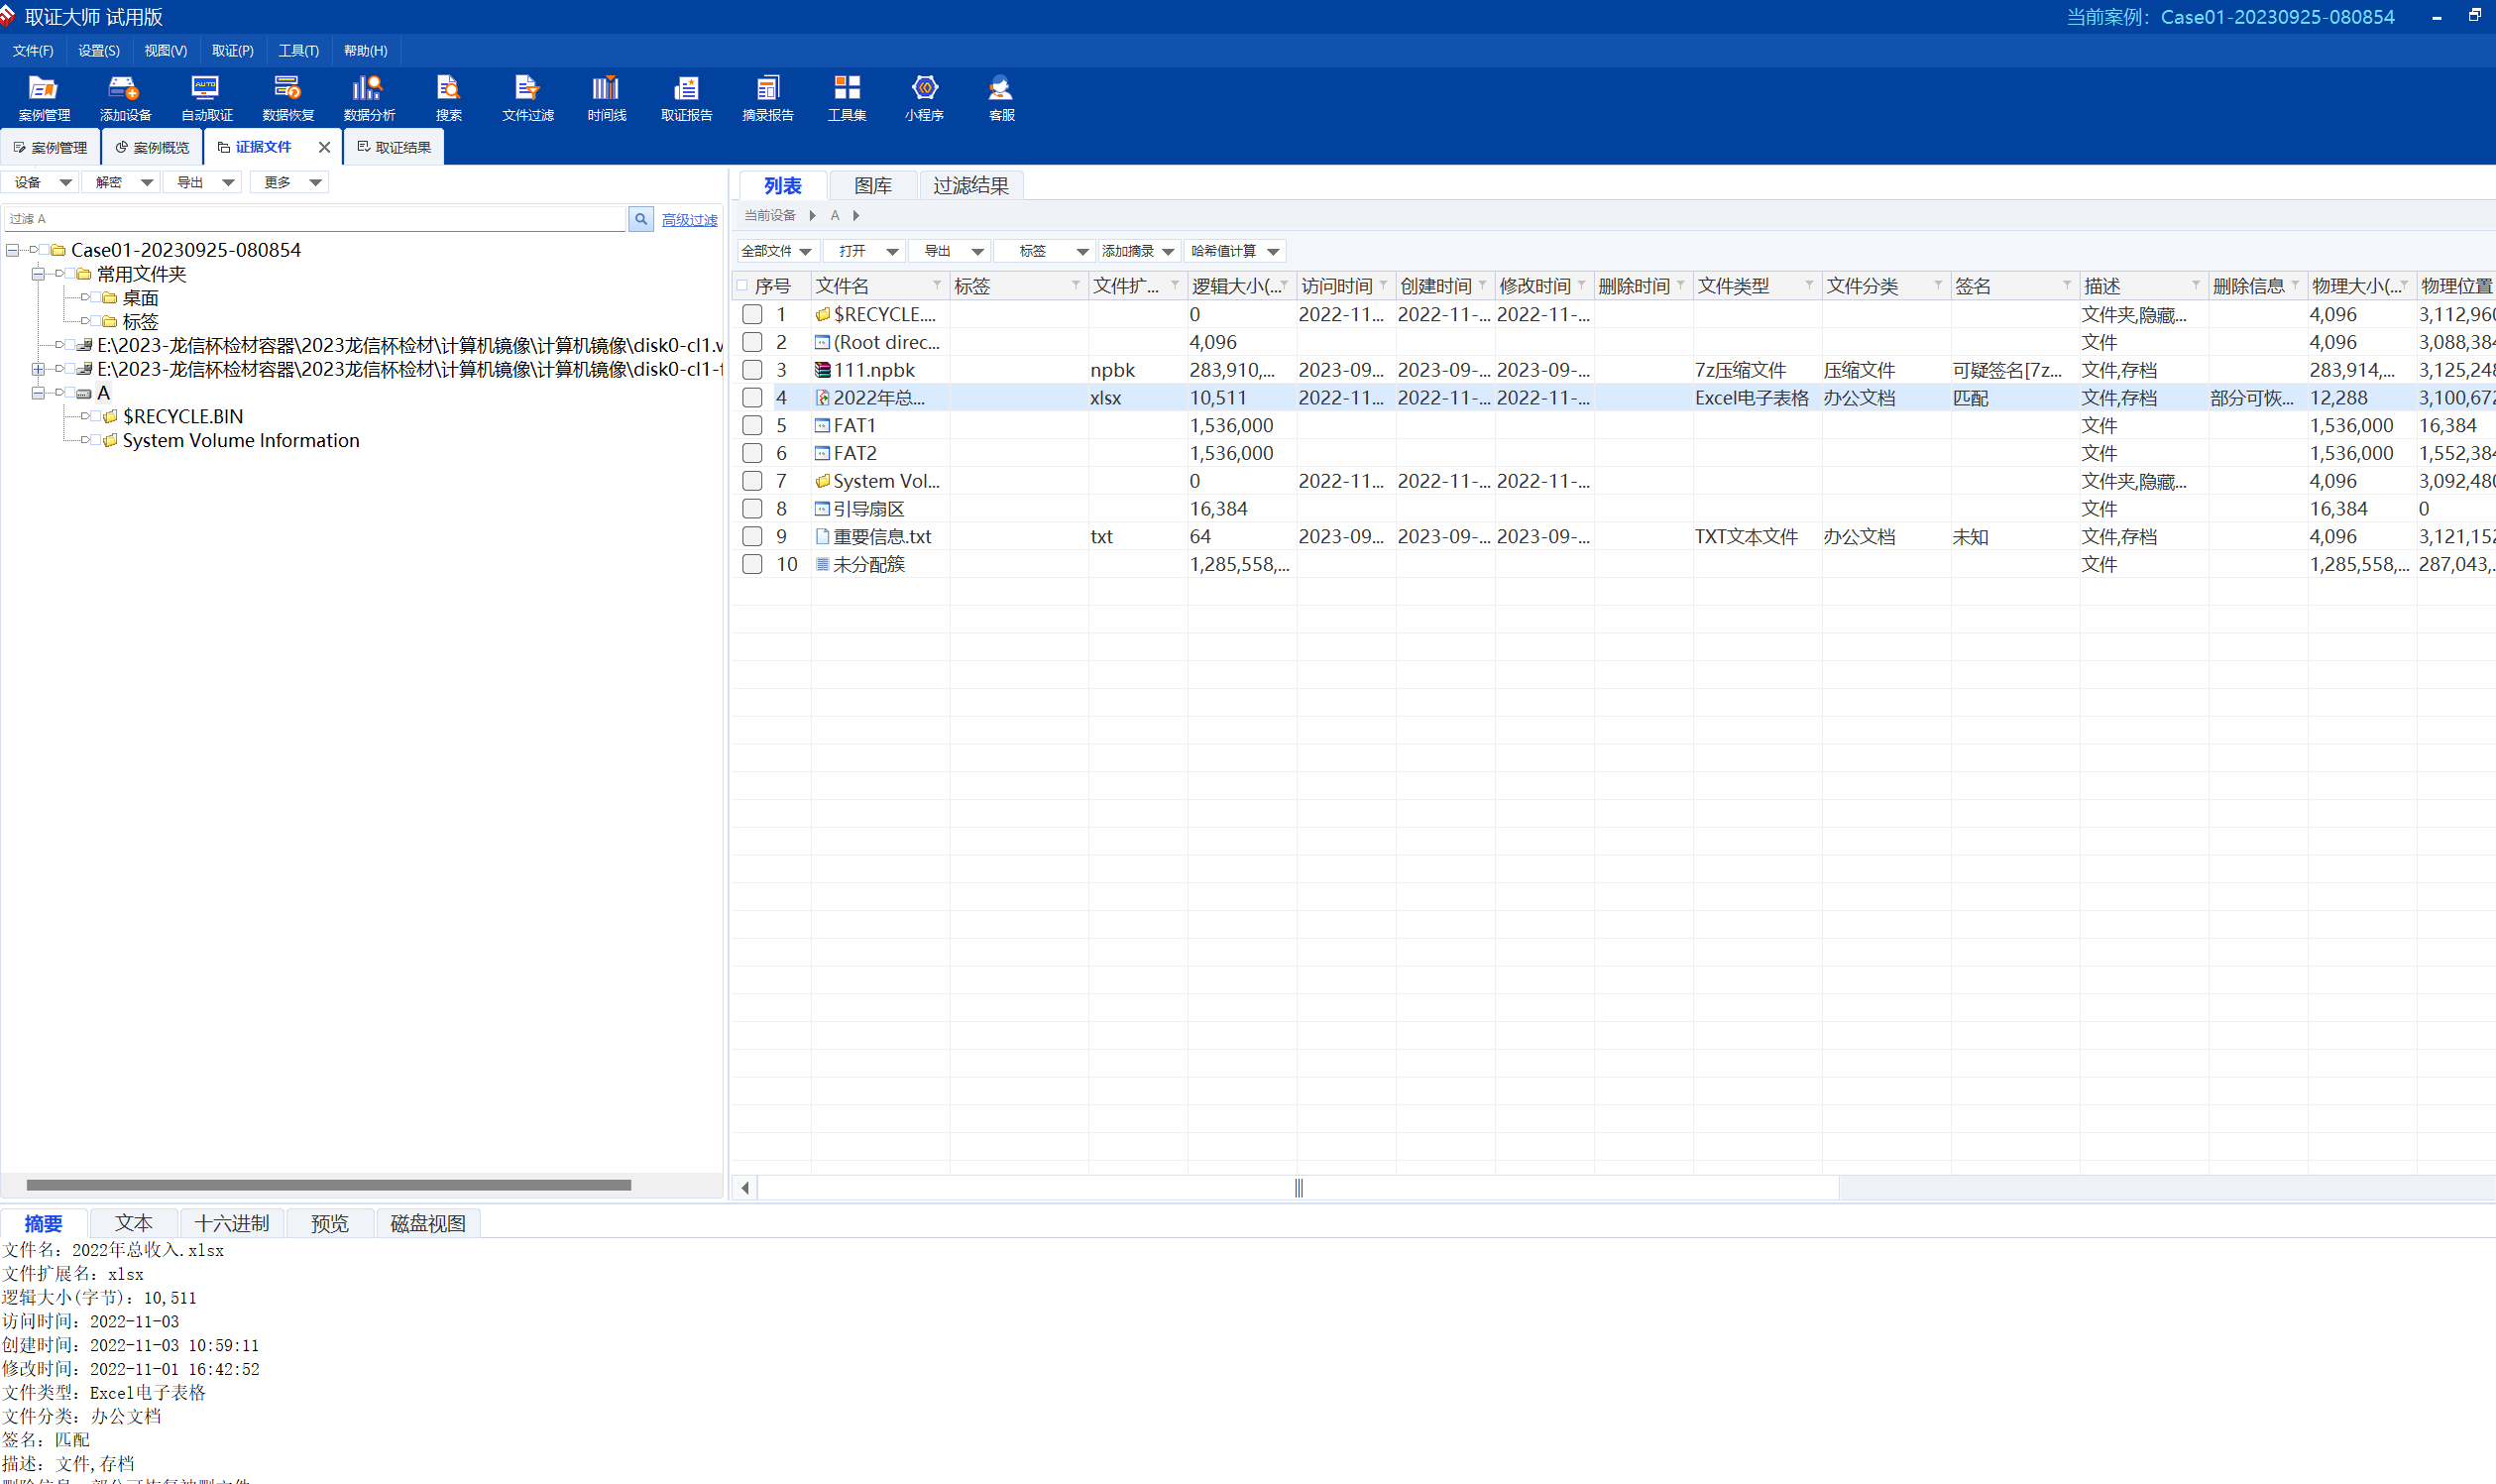Generate 取证报告 from the toolbar
The height and width of the screenshot is (1484, 2496).
click(686, 98)
